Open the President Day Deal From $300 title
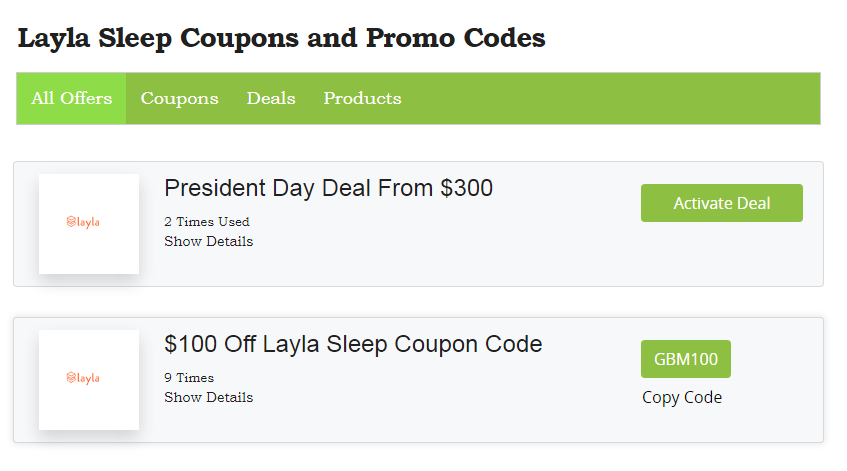The height and width of the screenshot is (471, 847). [x=328, y=188]
